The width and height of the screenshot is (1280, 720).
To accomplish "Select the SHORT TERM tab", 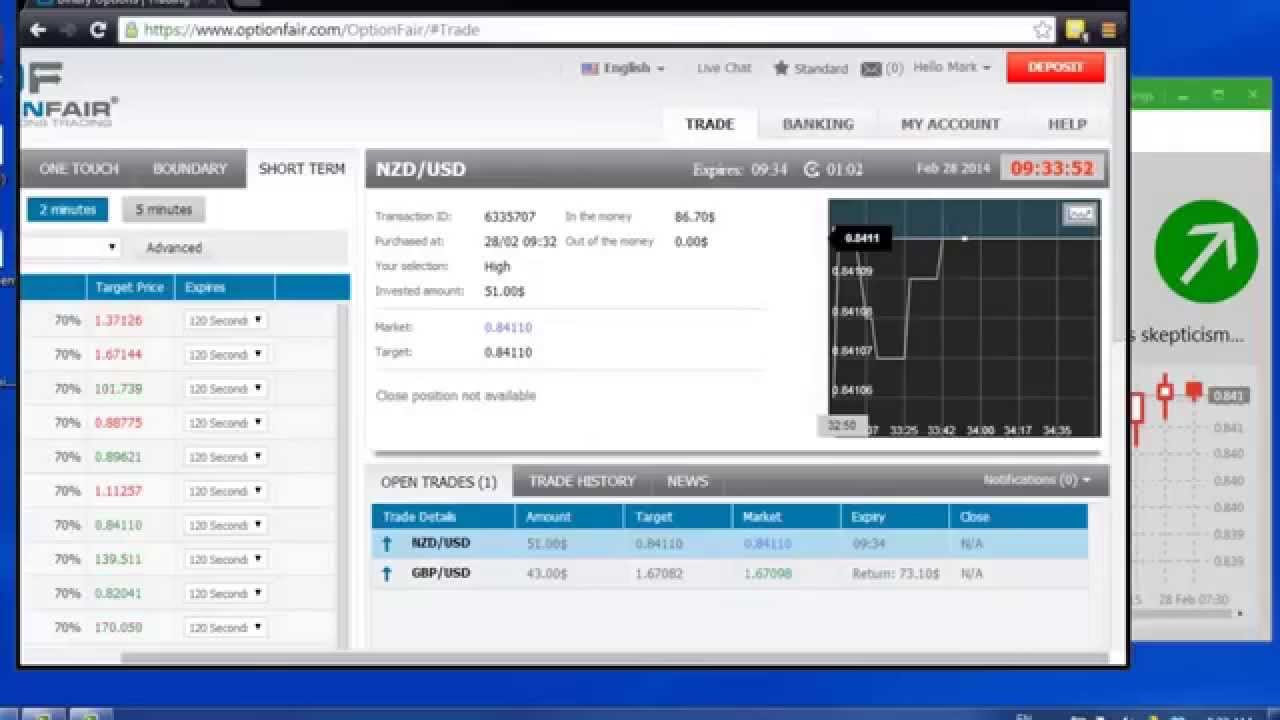I will point(301,169).
